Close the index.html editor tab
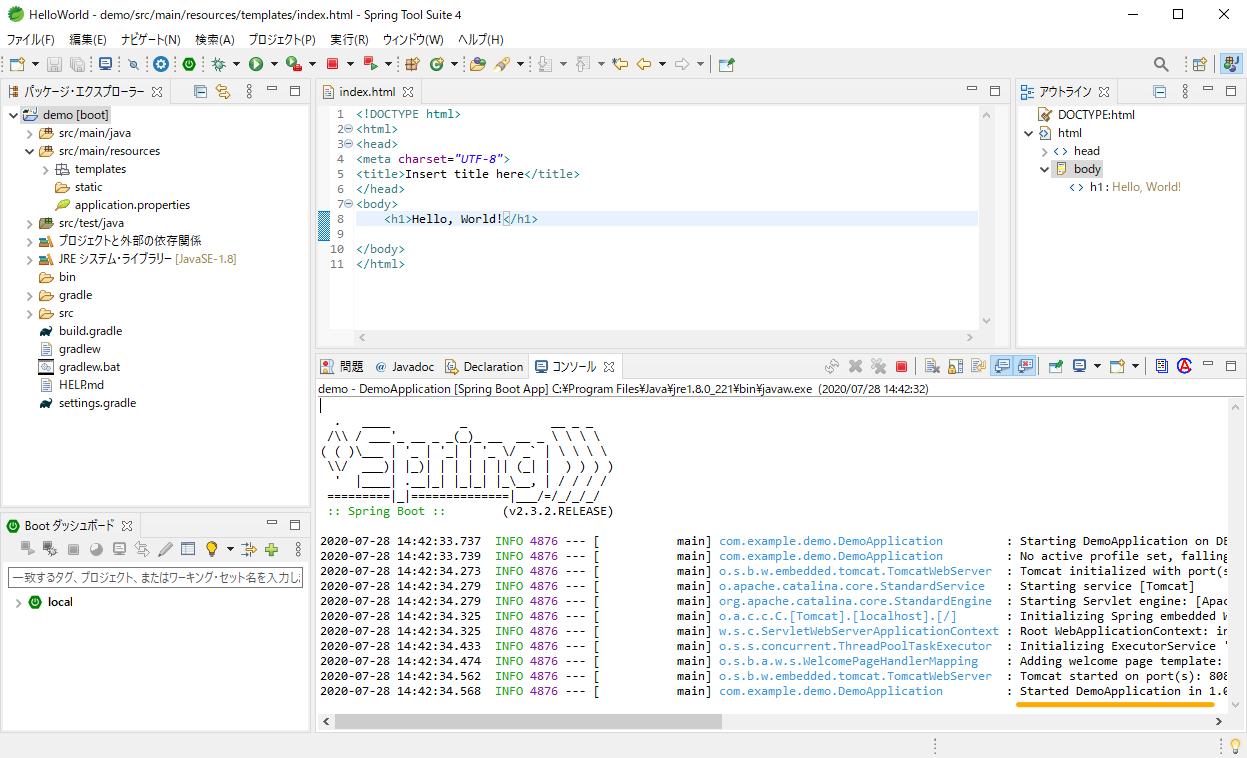 408,92
